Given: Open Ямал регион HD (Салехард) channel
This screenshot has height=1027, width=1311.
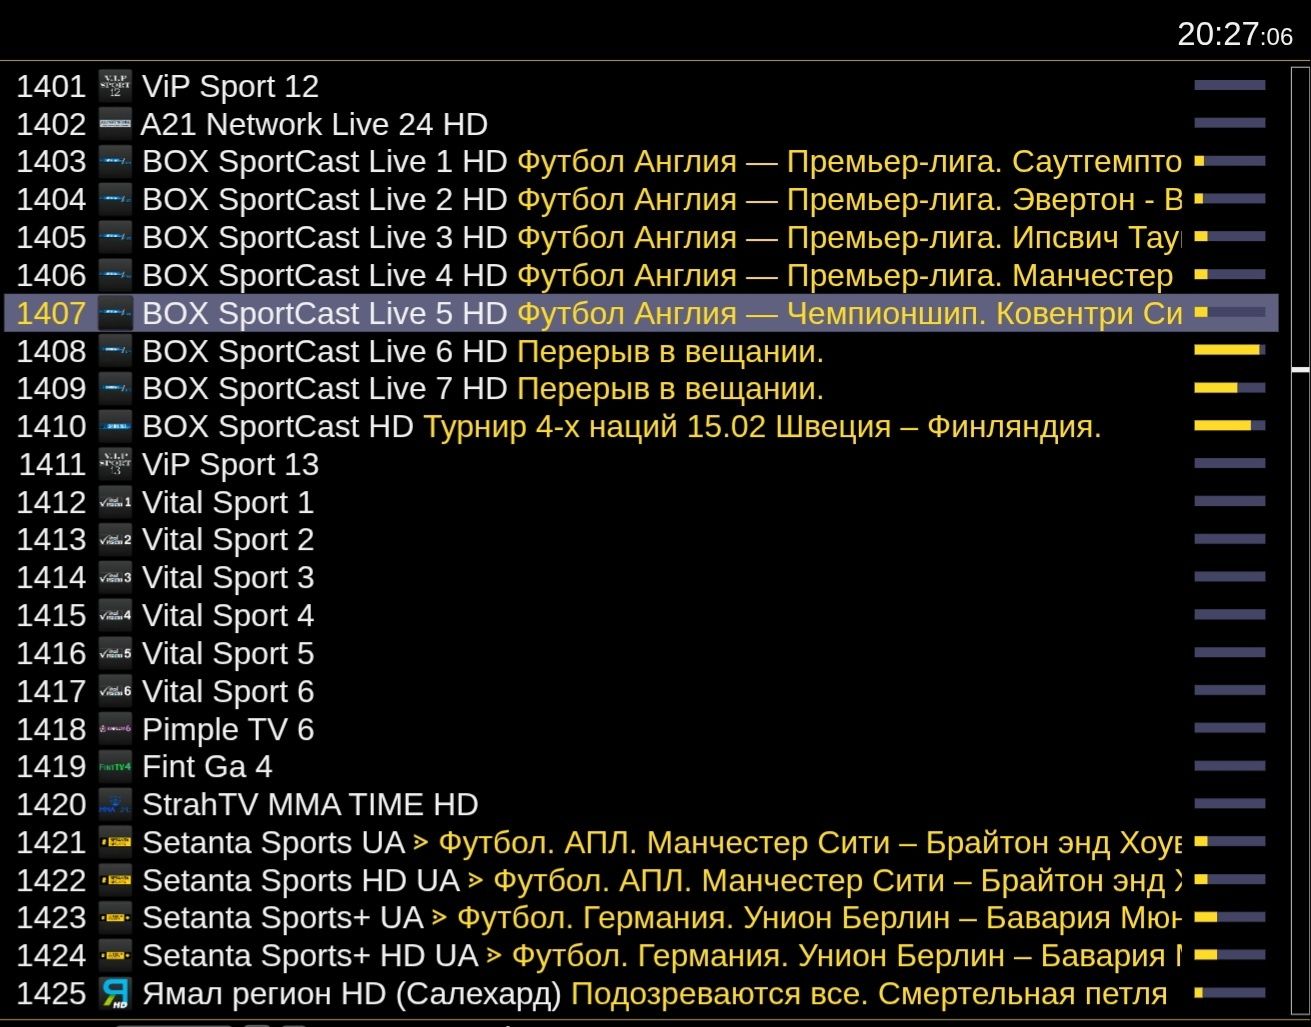Looking at the screenshot, I should 641,993.
